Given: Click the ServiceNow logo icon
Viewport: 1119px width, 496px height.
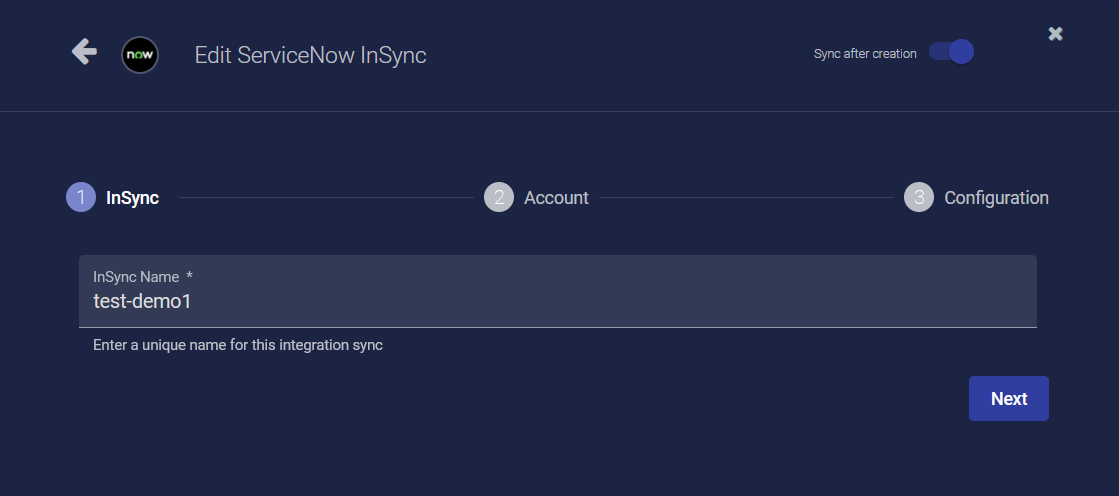Looking at the screenshot, I should coord(140,55).
